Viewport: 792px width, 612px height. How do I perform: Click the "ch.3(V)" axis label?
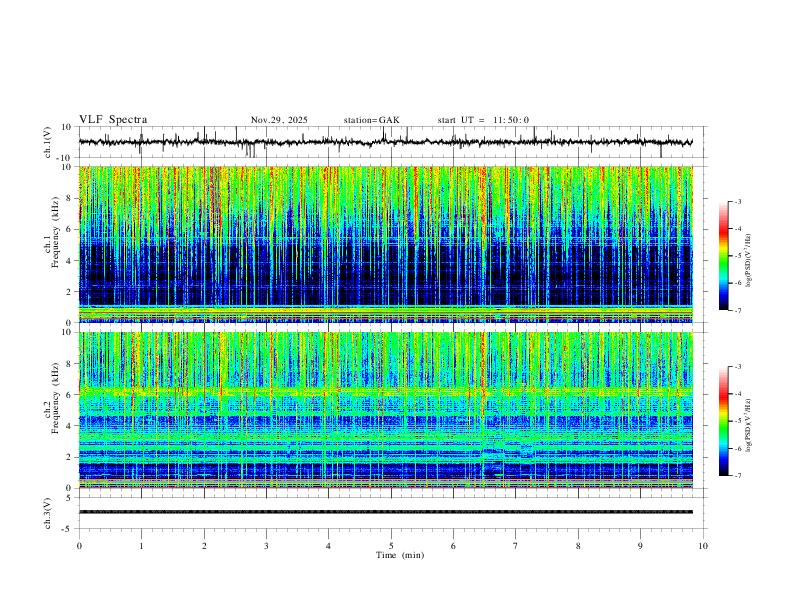[x=48, y=513]
